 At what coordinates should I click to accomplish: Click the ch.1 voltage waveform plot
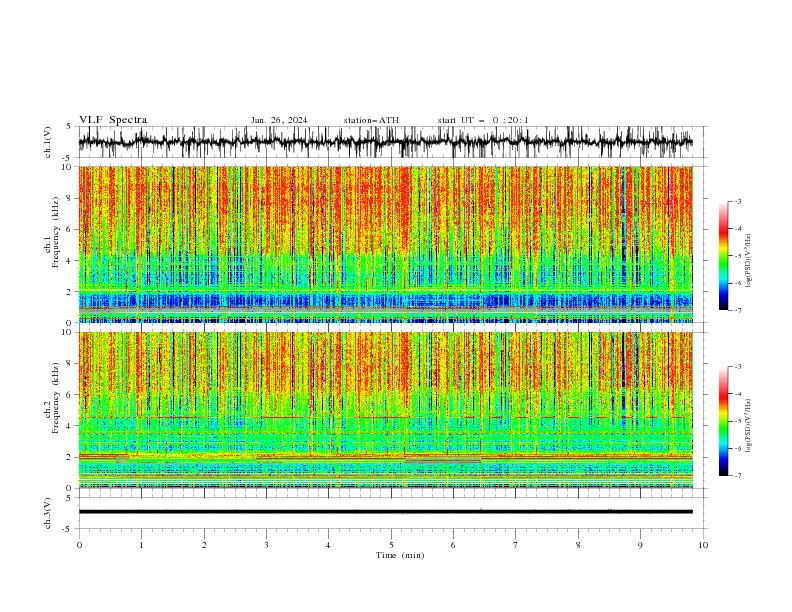386,142
